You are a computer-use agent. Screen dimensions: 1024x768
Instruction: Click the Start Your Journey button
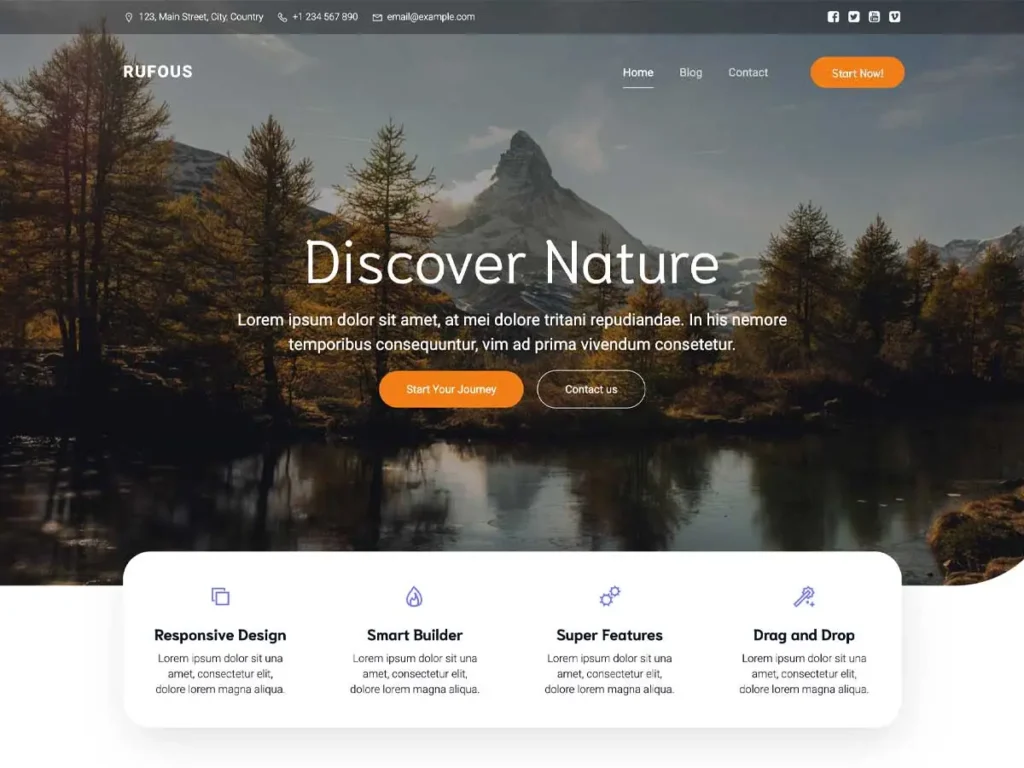pos(451,389)
